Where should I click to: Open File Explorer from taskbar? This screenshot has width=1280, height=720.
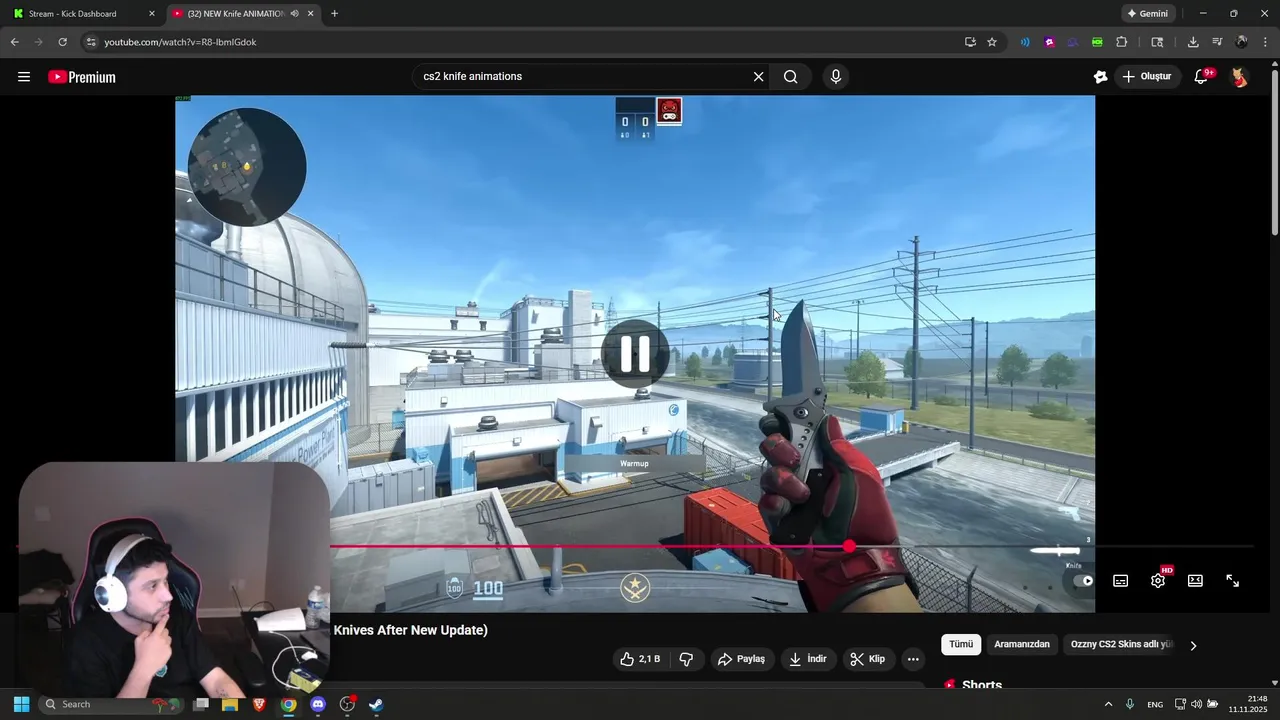coord(230,704)
